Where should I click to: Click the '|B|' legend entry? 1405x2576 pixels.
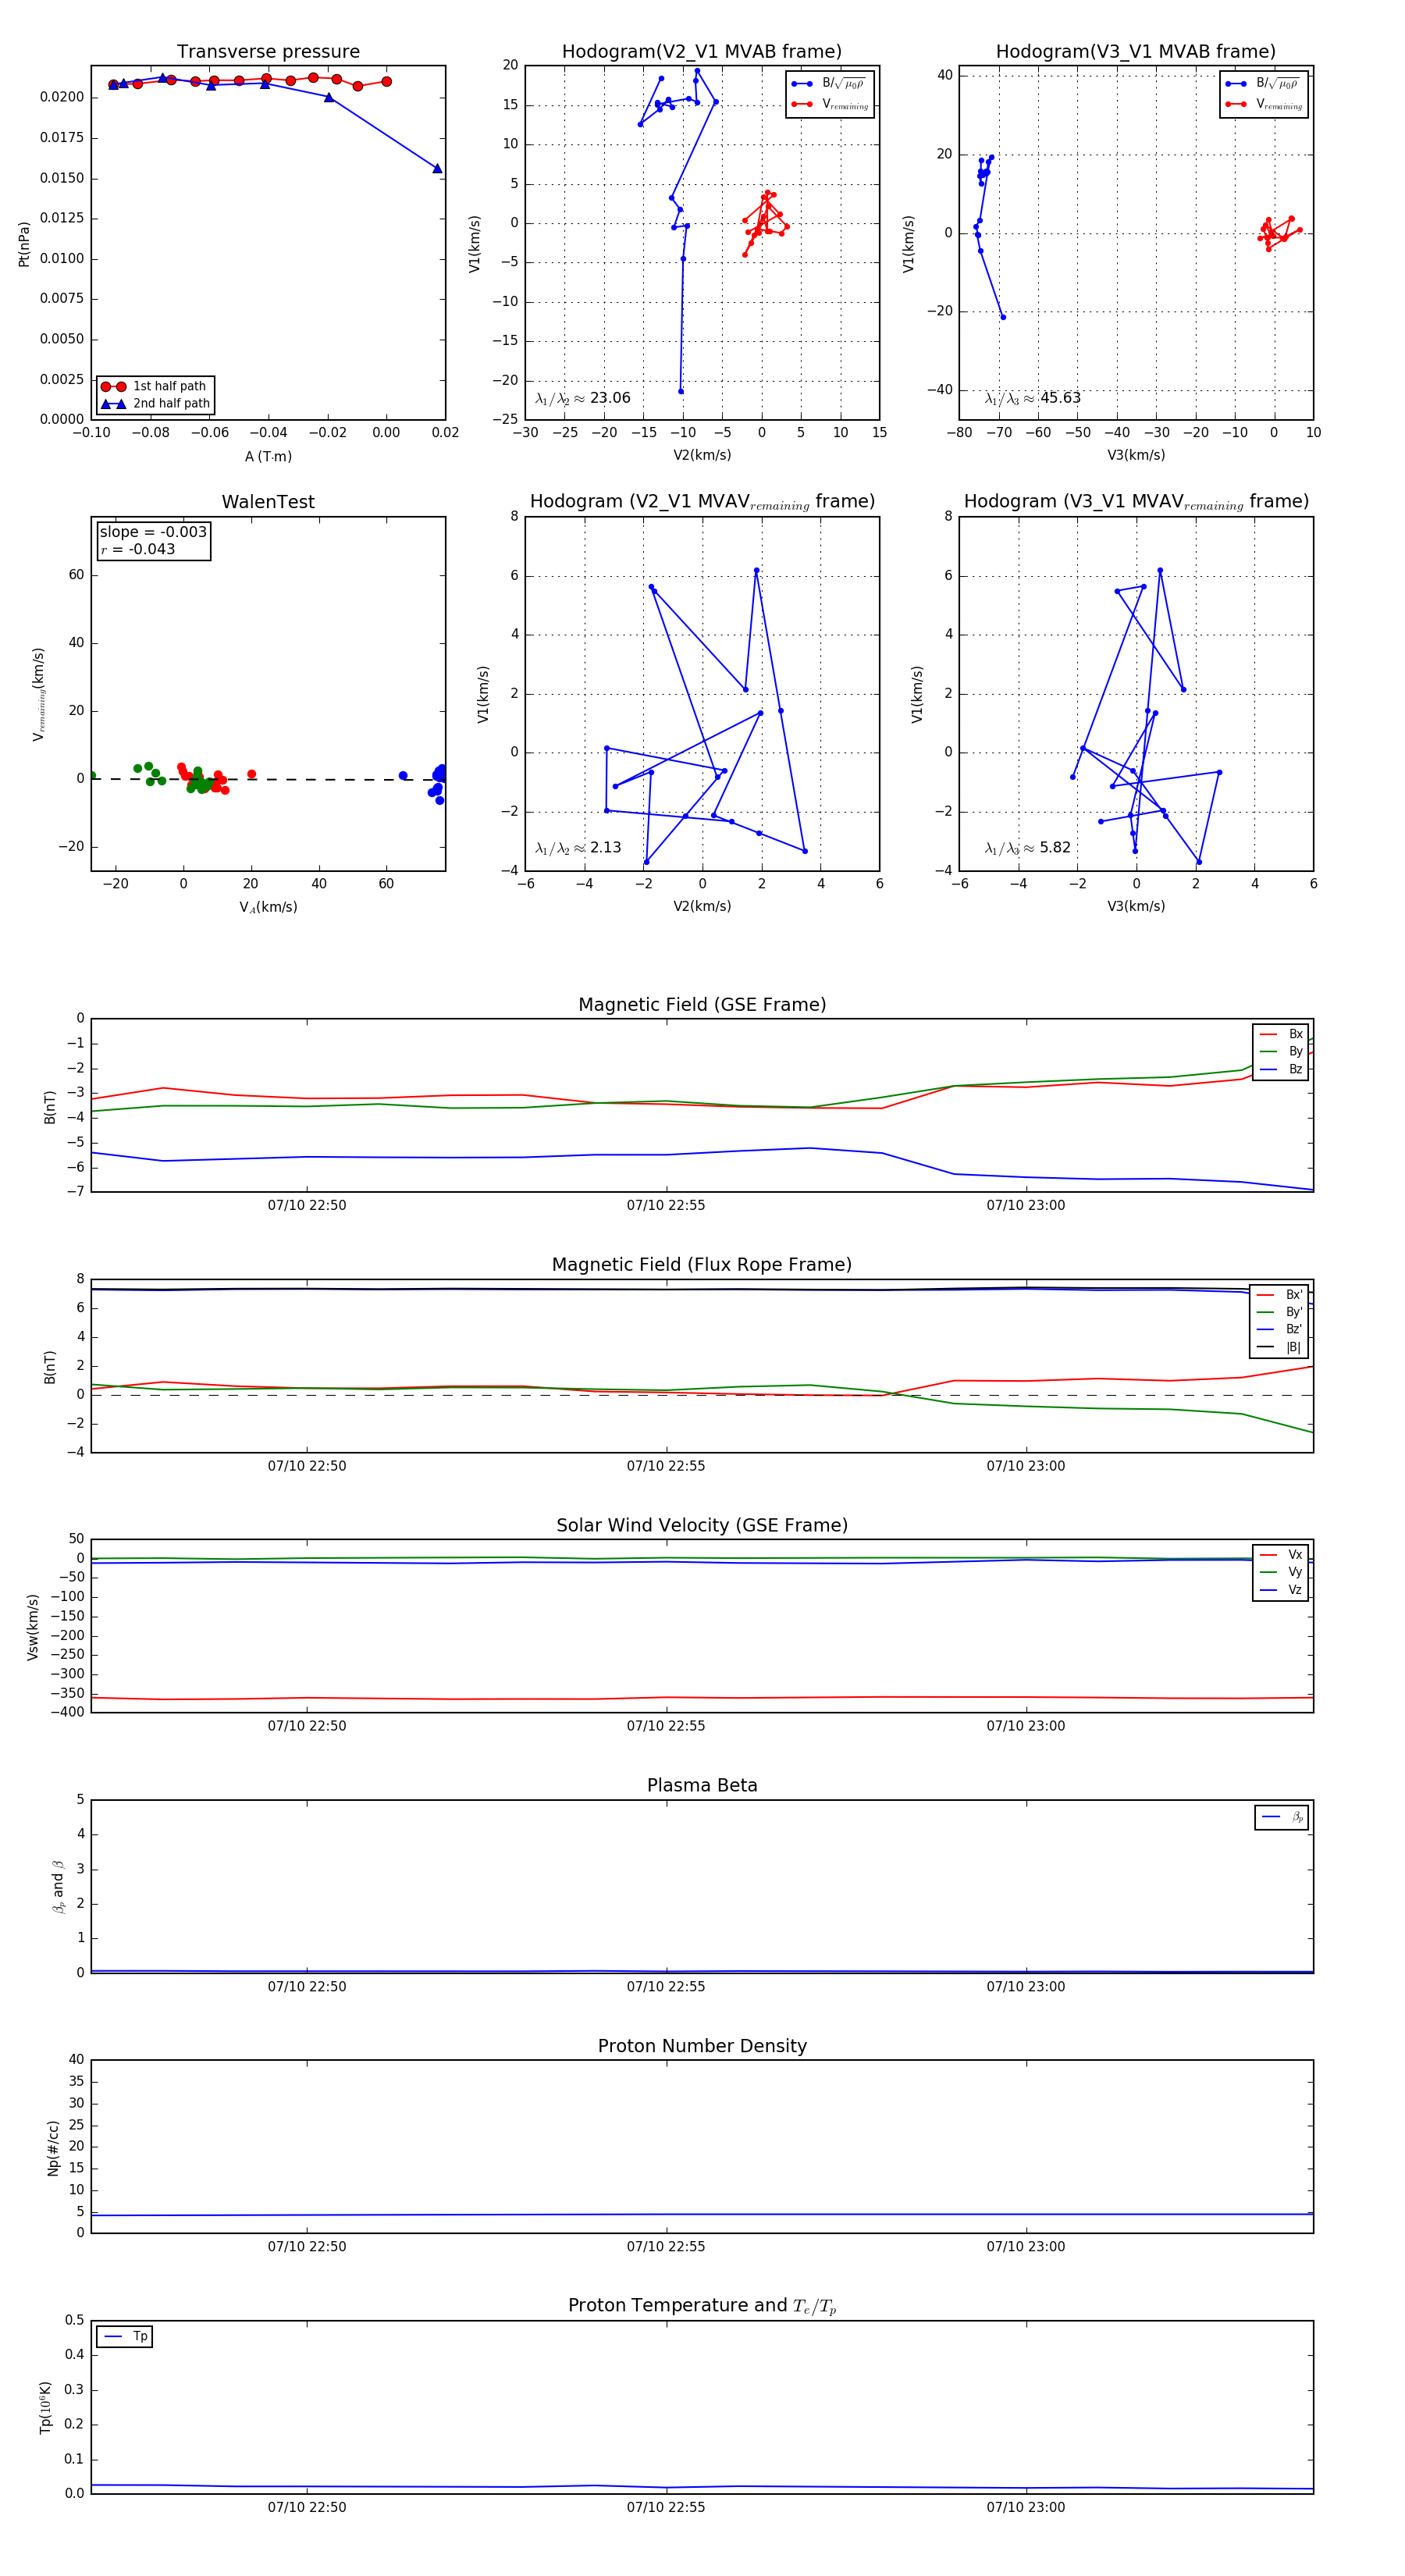[x=1280, y=1348]
